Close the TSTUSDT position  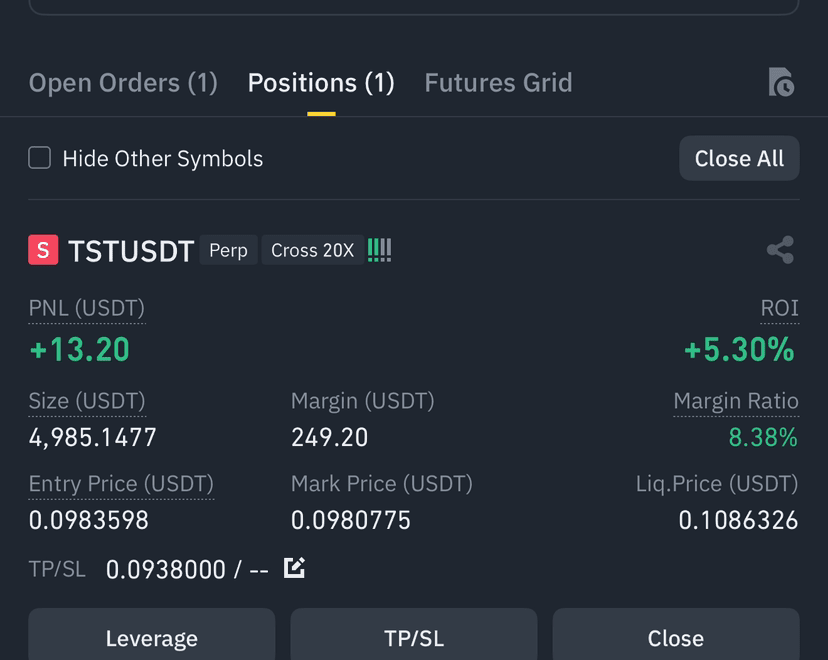tap(676, 635)
